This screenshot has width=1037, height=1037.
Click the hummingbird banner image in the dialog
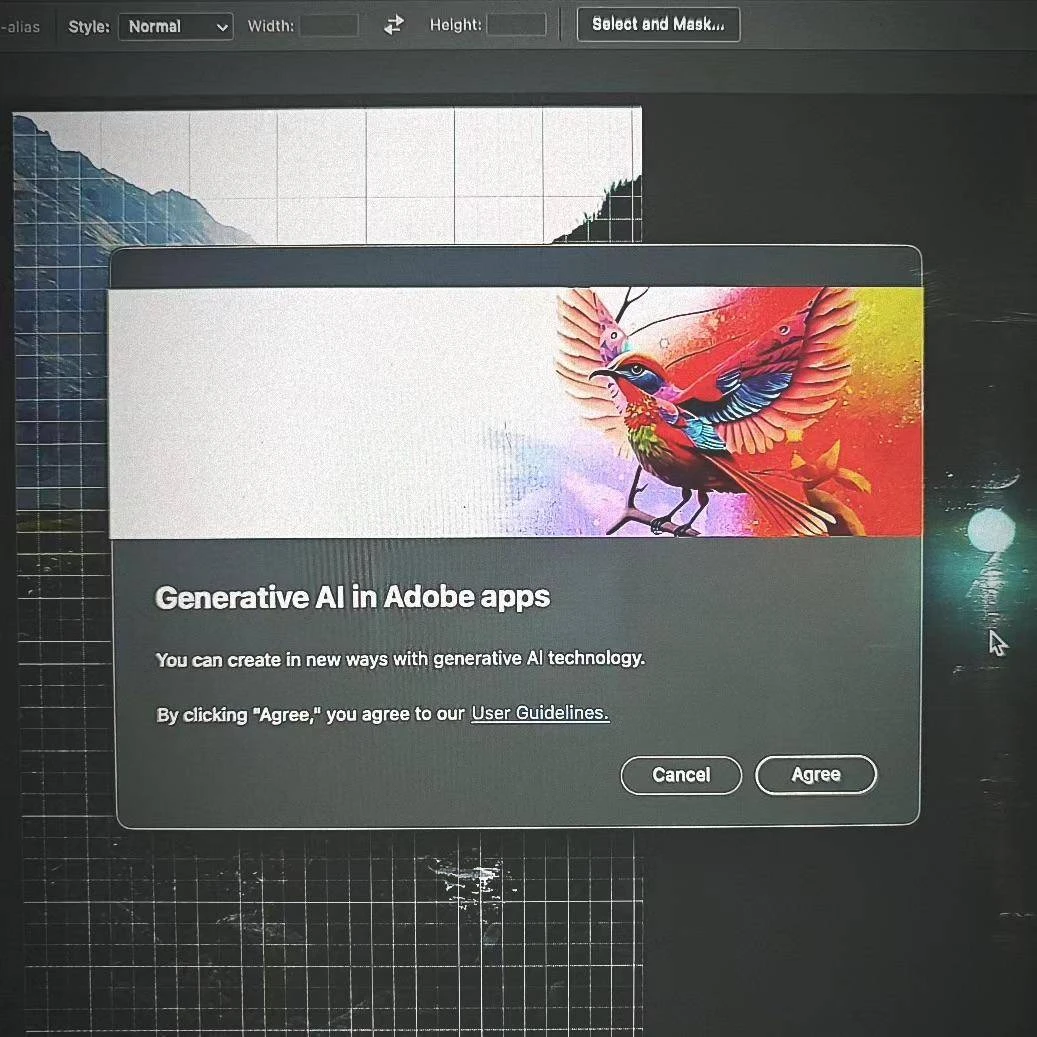tap(516, 412)
